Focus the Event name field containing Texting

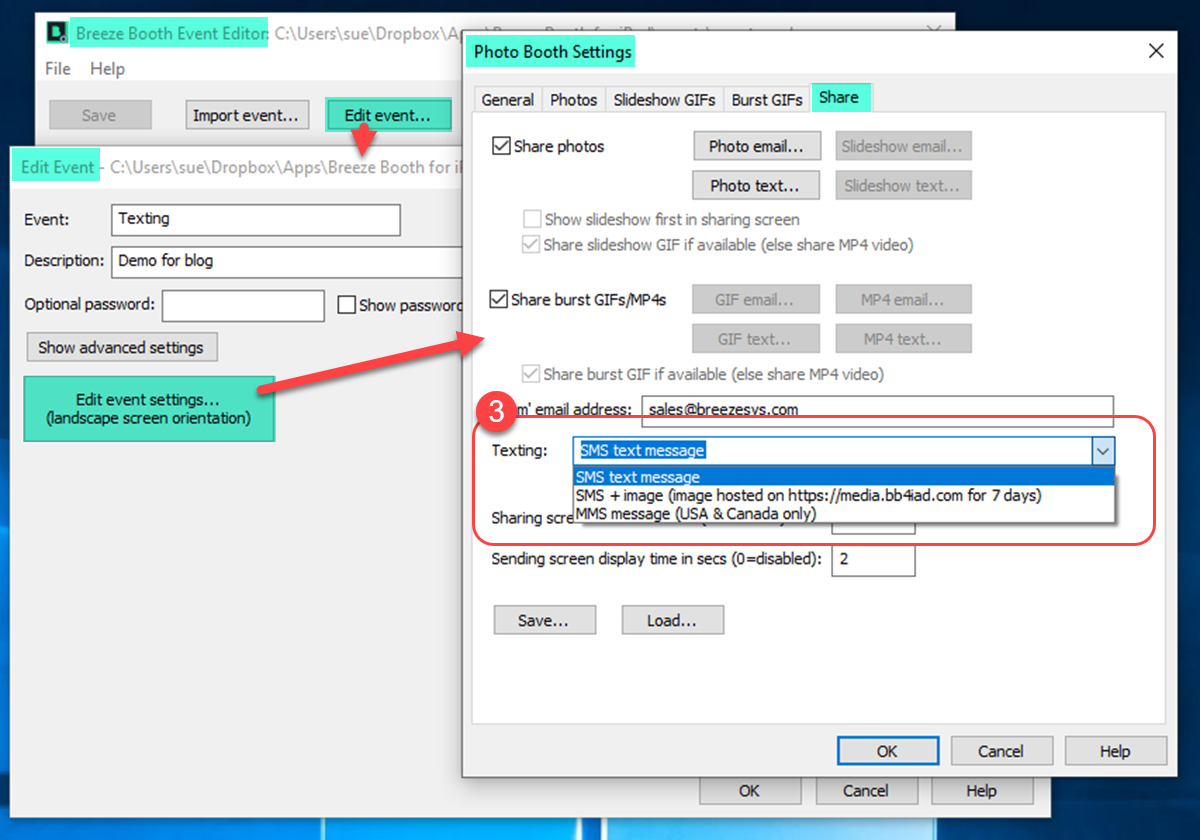pyautogui.click(x=256, y=219)
